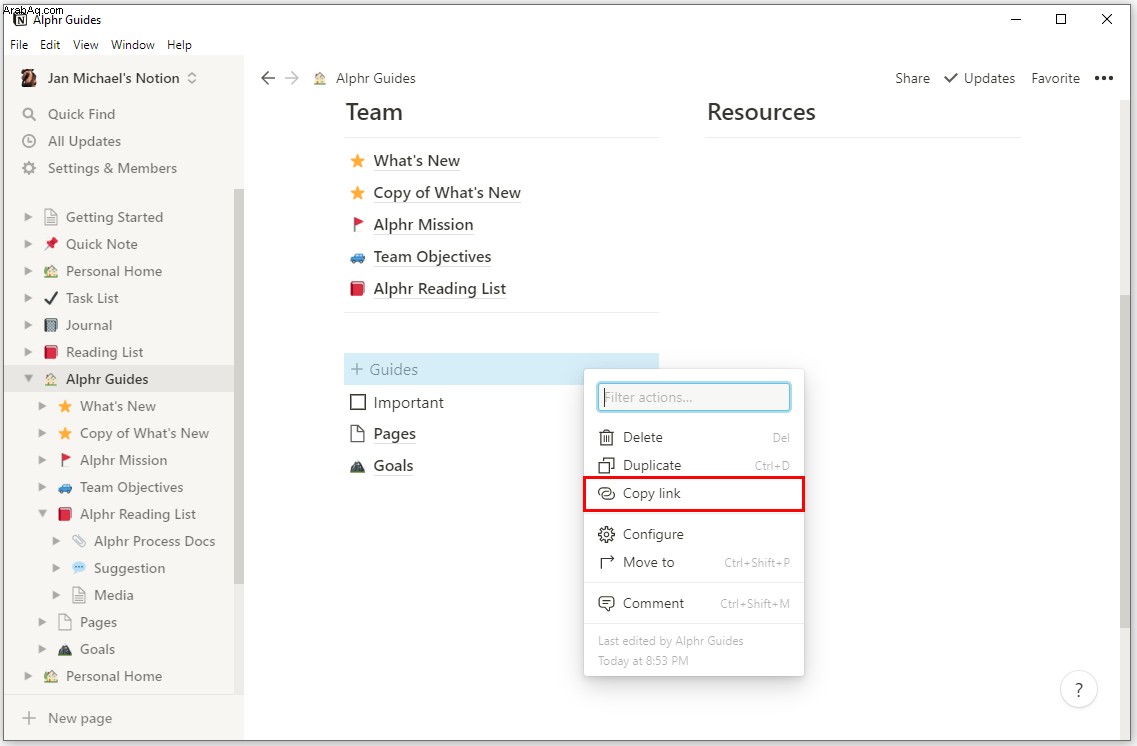Click the plus icon next to Guides
The height and width of the screenshot is (746, 1137).
click(x=357, y=369)
